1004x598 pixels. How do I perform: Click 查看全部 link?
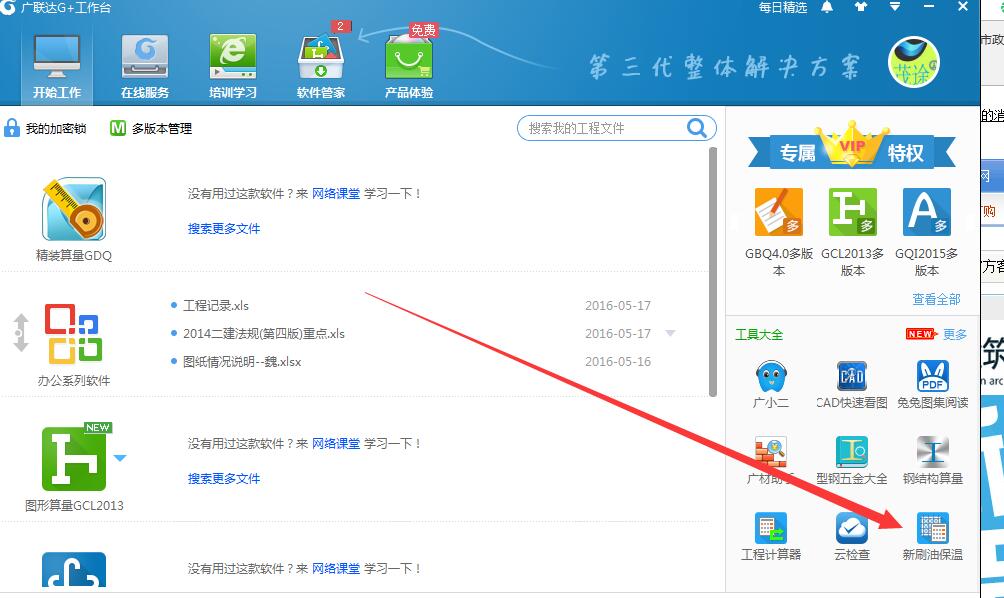[x=936, y=299]
